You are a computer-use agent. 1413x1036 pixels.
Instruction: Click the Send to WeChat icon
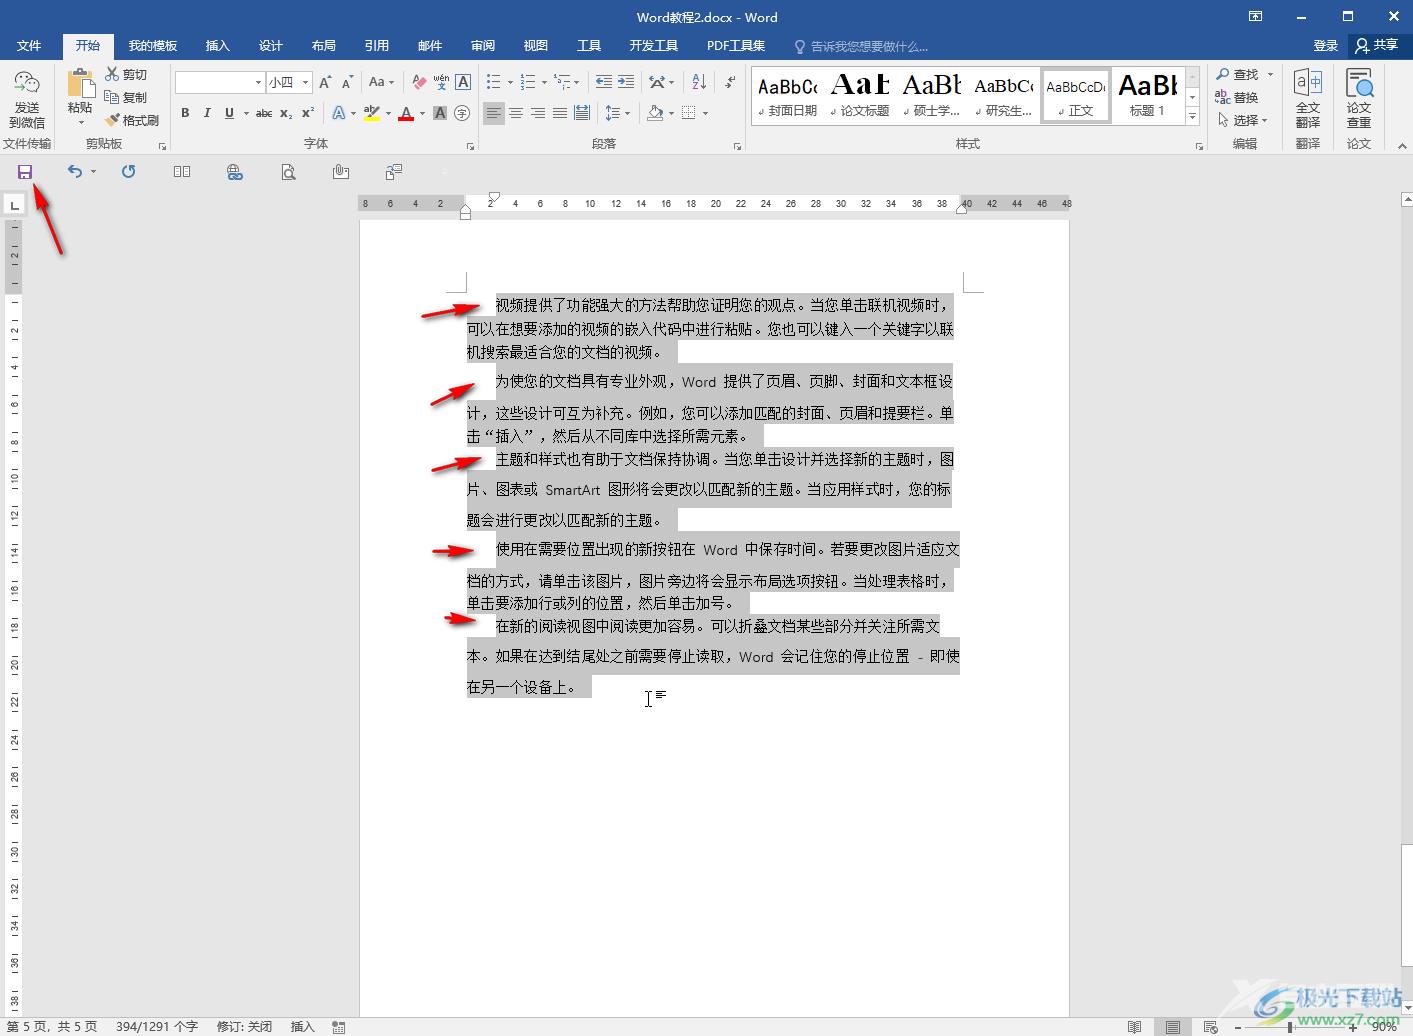(x=27, y=82)
